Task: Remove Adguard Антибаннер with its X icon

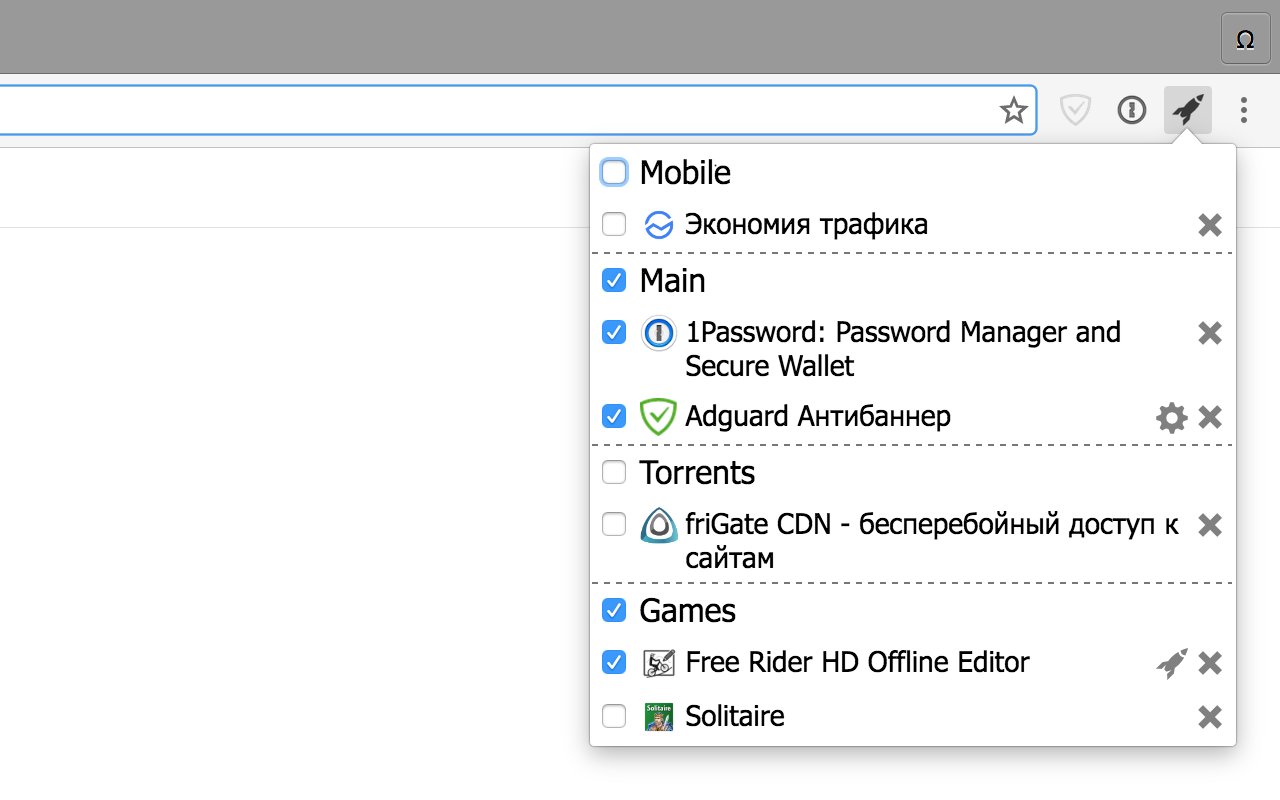Action: coord(1210,417)
